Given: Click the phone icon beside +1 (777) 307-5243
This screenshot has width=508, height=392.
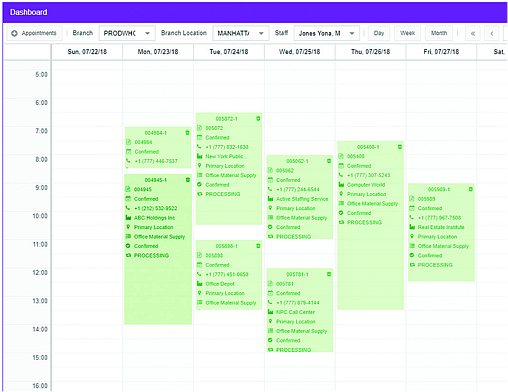Looking at the screenshot, I should pos(341,175).
